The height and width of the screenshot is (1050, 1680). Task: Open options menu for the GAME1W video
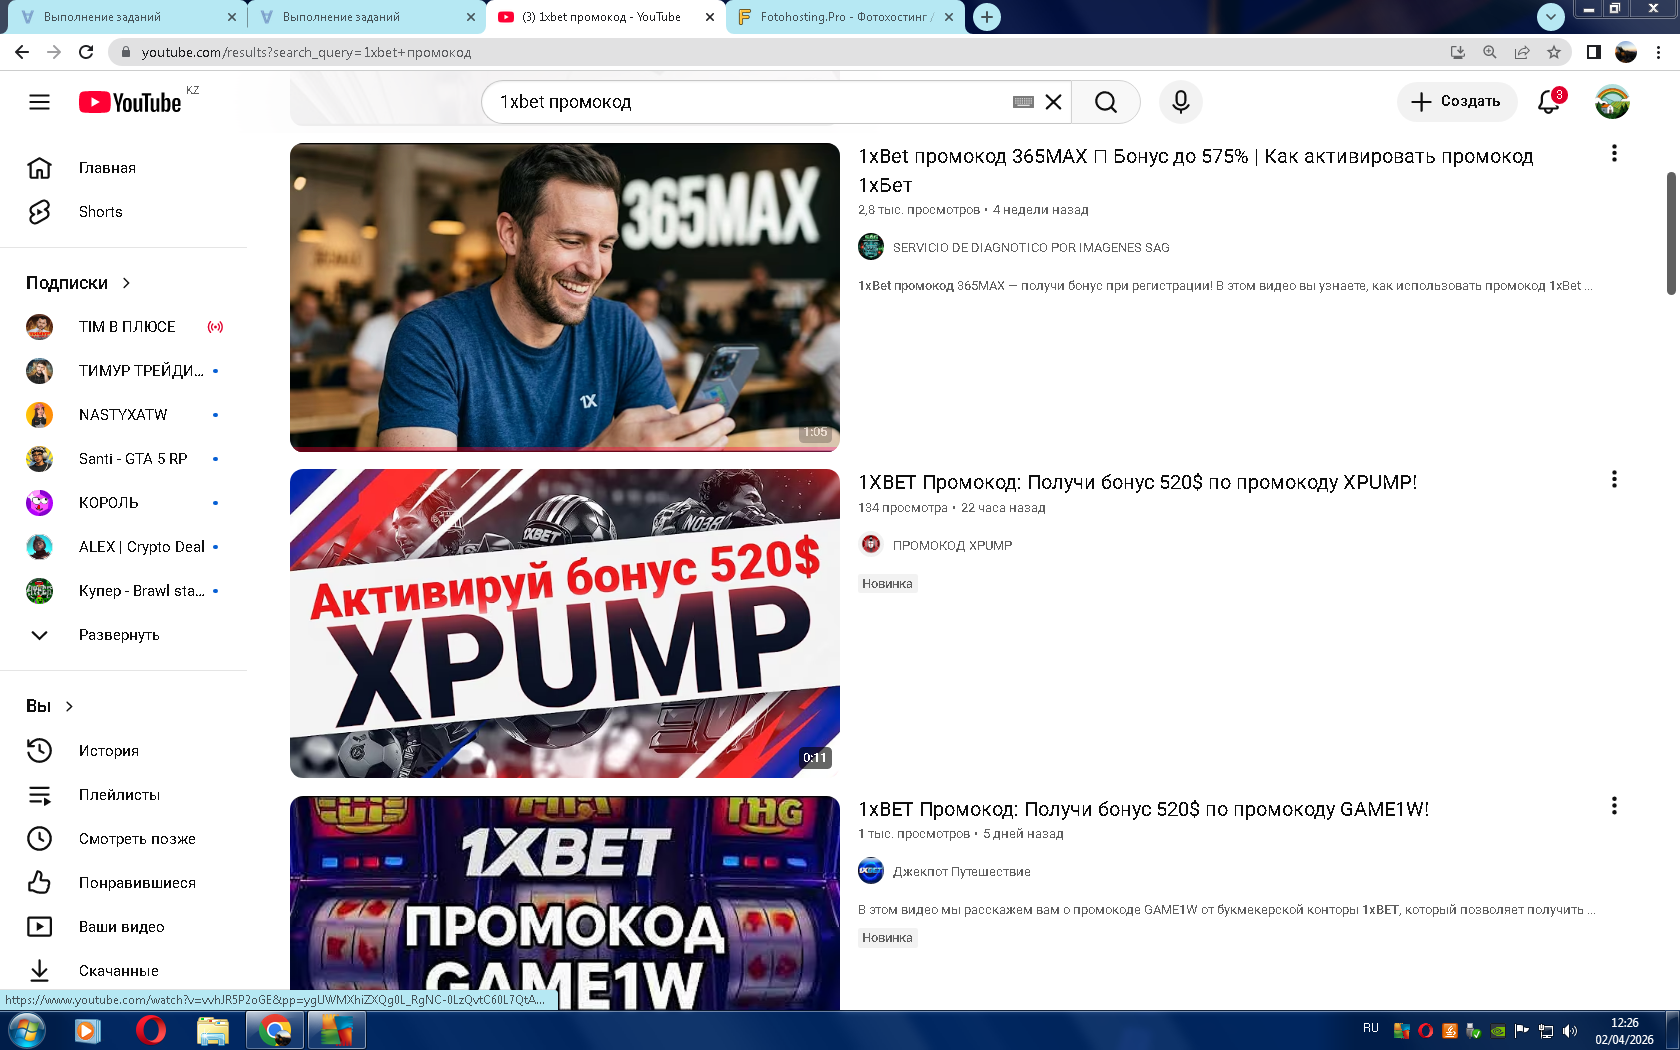click(x=1614, y=807)
